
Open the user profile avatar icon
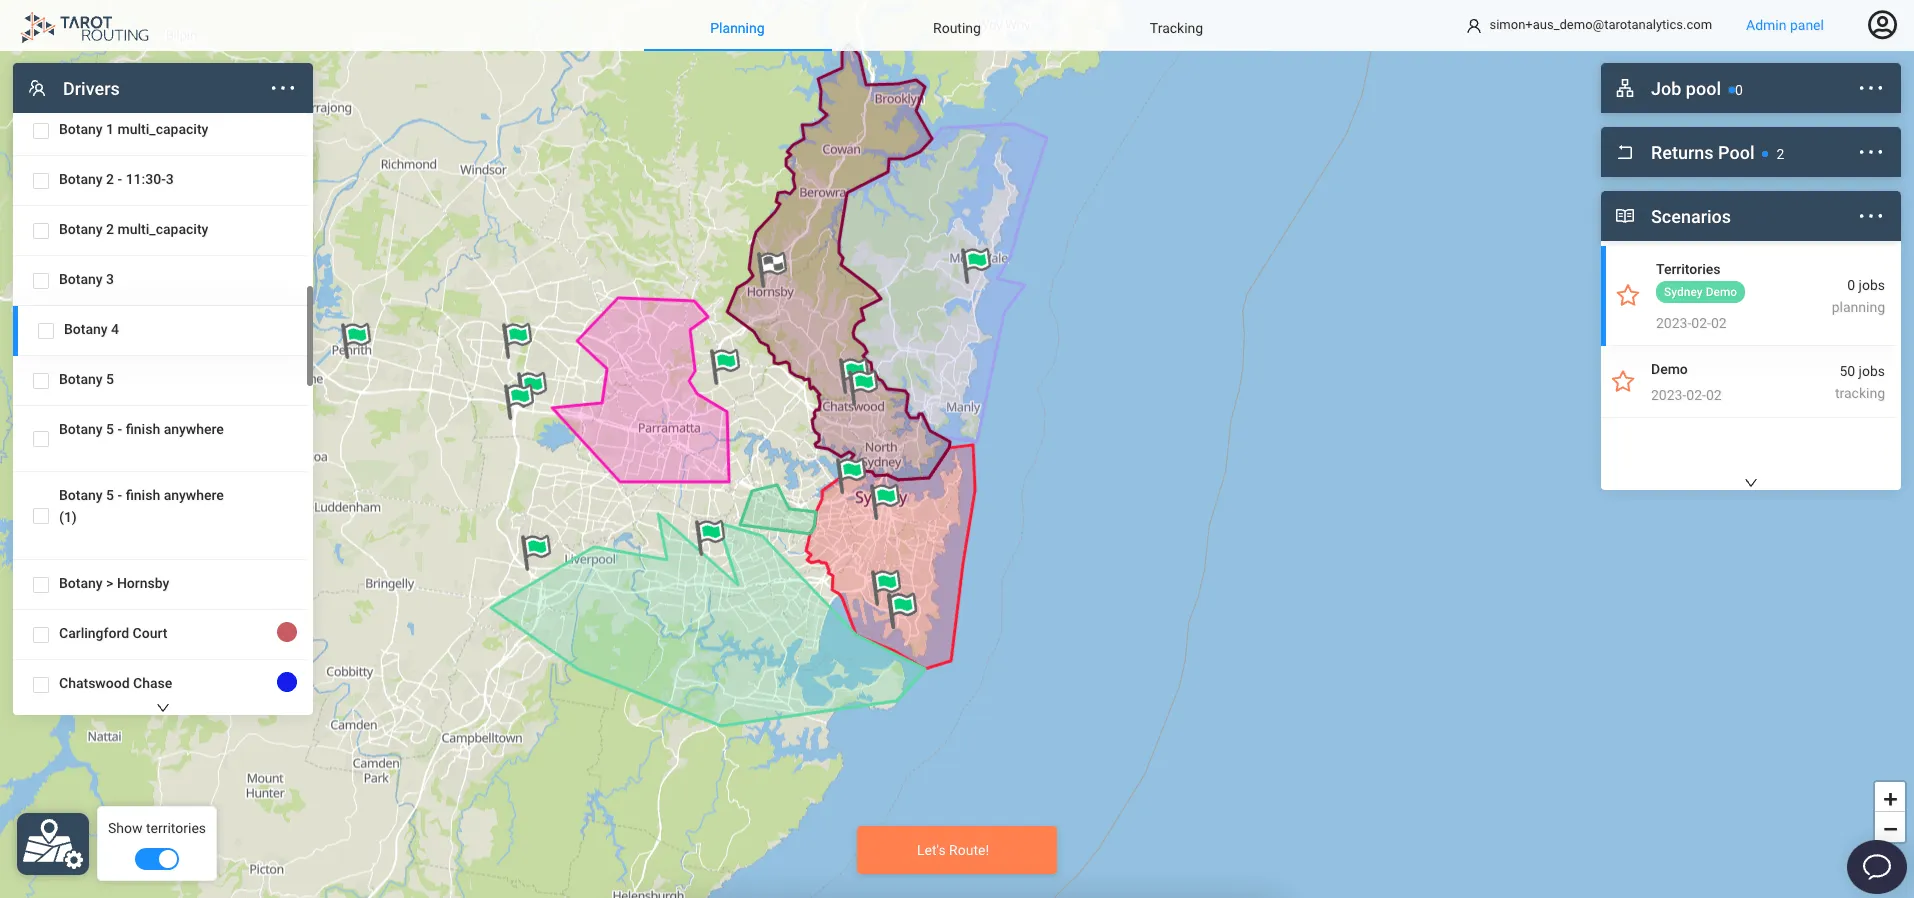[1882, 25]
